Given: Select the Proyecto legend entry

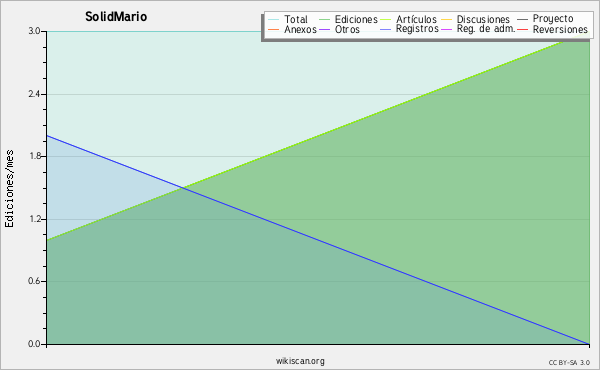Looking at the screenshot, I should click(x=545, y=18).
